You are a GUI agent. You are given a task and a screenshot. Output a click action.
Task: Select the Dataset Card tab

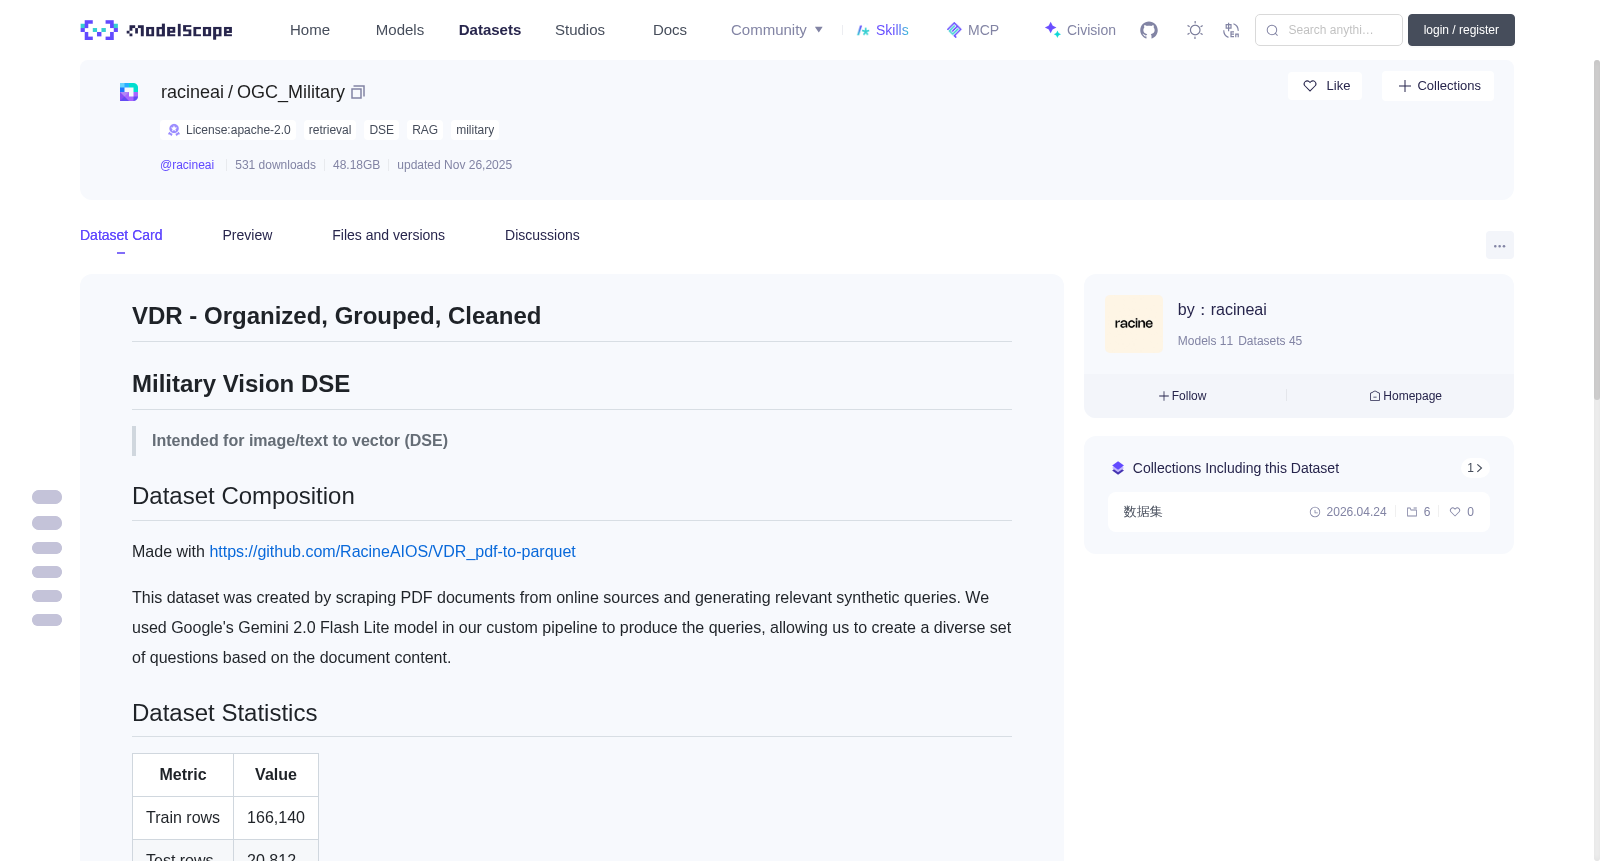coord(121,235)
